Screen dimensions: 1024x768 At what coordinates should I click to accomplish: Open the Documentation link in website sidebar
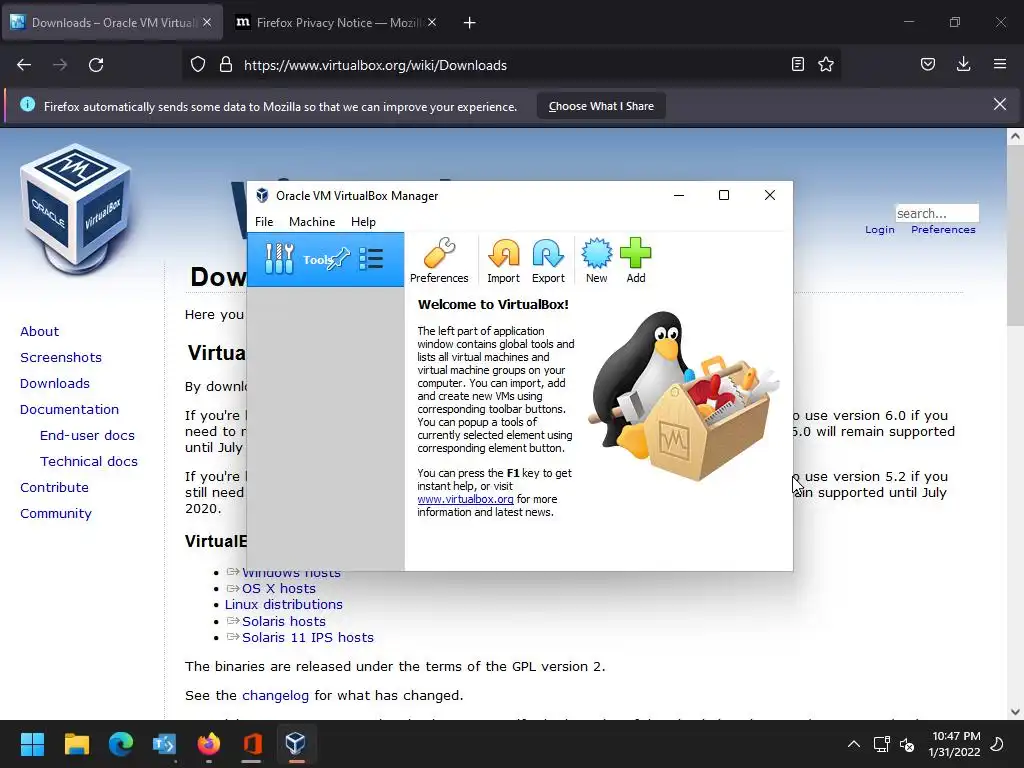tap(69, 409)
